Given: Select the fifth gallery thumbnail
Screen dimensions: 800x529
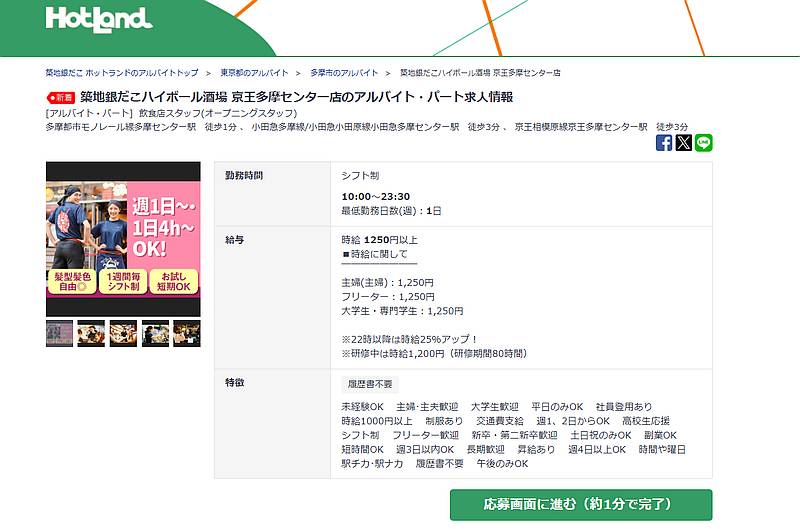Looking at the screenshot, I should point(187,334).
